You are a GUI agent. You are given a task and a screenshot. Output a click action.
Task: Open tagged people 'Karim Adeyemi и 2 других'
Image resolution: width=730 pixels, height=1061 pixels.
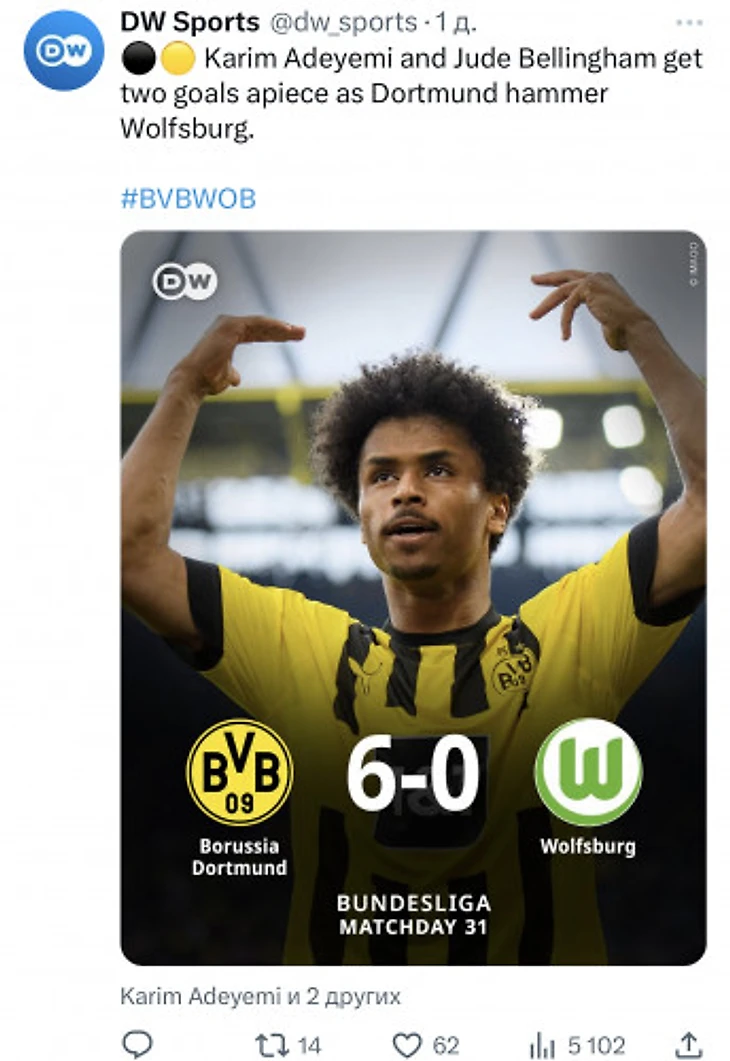[260, 996]
